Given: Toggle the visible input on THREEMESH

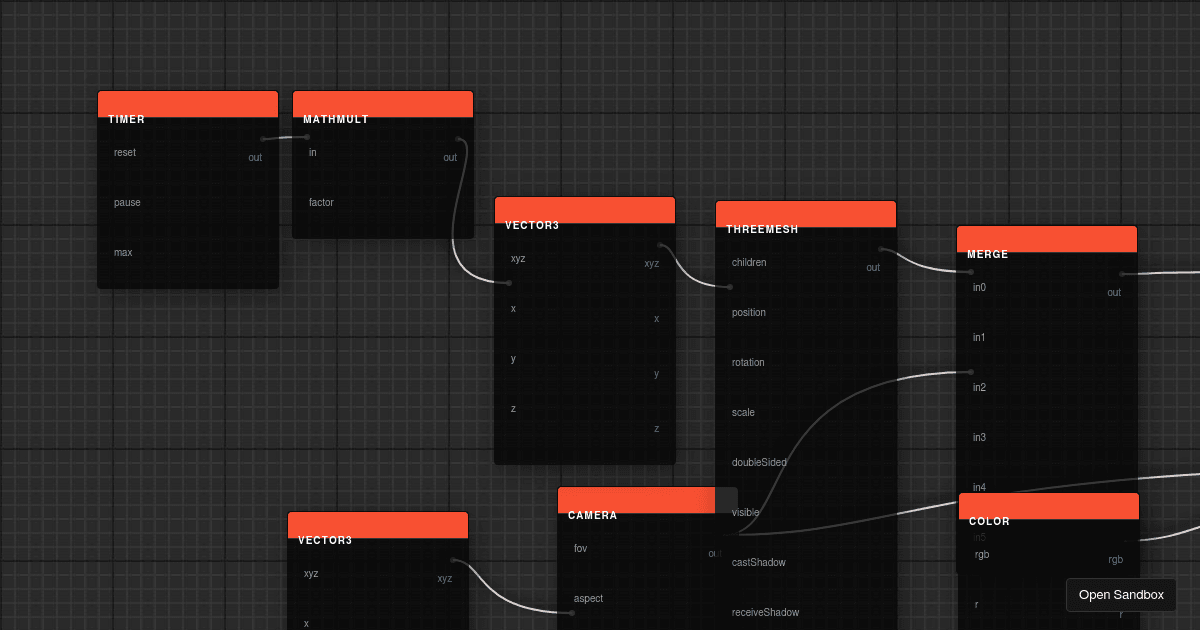Looking at the screenshot, I should (x=745, y=512).
